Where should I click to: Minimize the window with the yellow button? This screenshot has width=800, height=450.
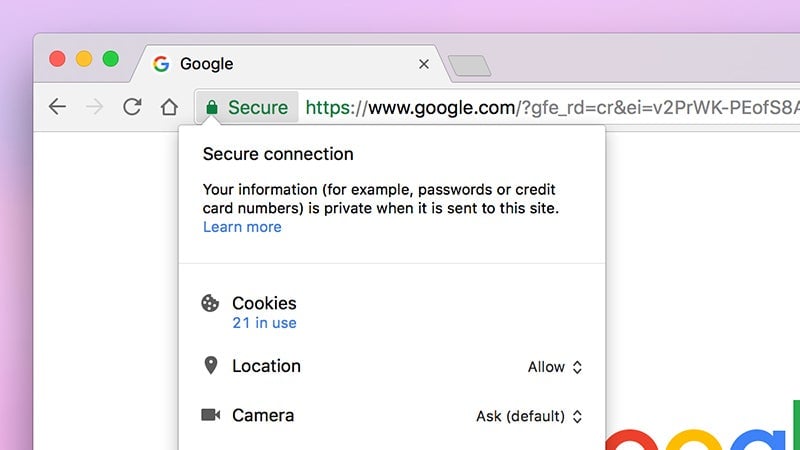click(x=84, y=59)
